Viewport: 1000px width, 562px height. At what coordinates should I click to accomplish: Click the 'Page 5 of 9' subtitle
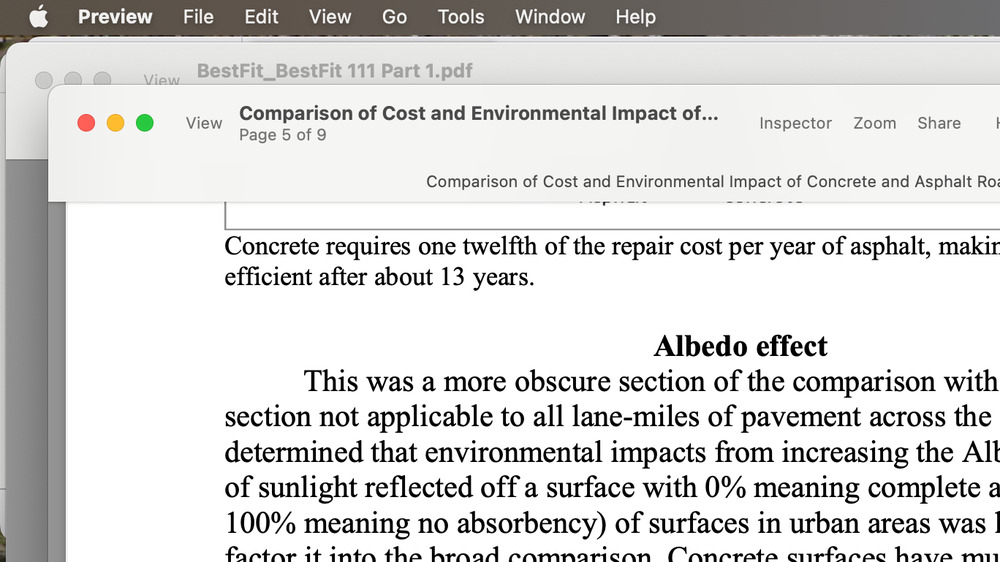tap(283, 135)
